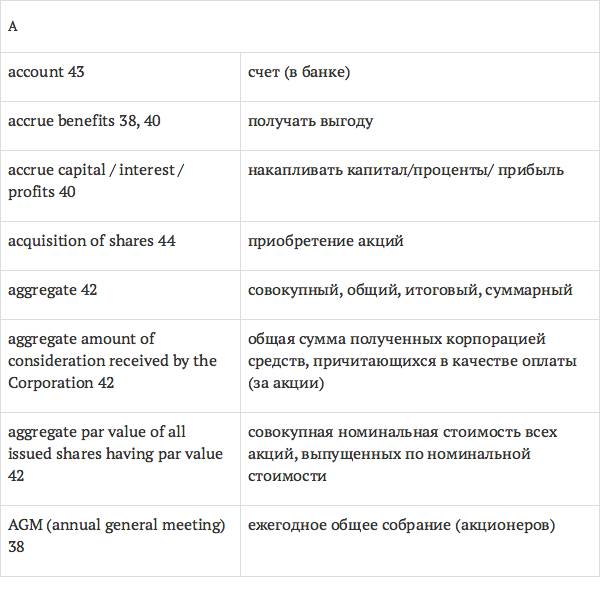Click the translation 'приобретение акций'
The width and height of the screenshot is (600, 597).
[x=325, y=241]
